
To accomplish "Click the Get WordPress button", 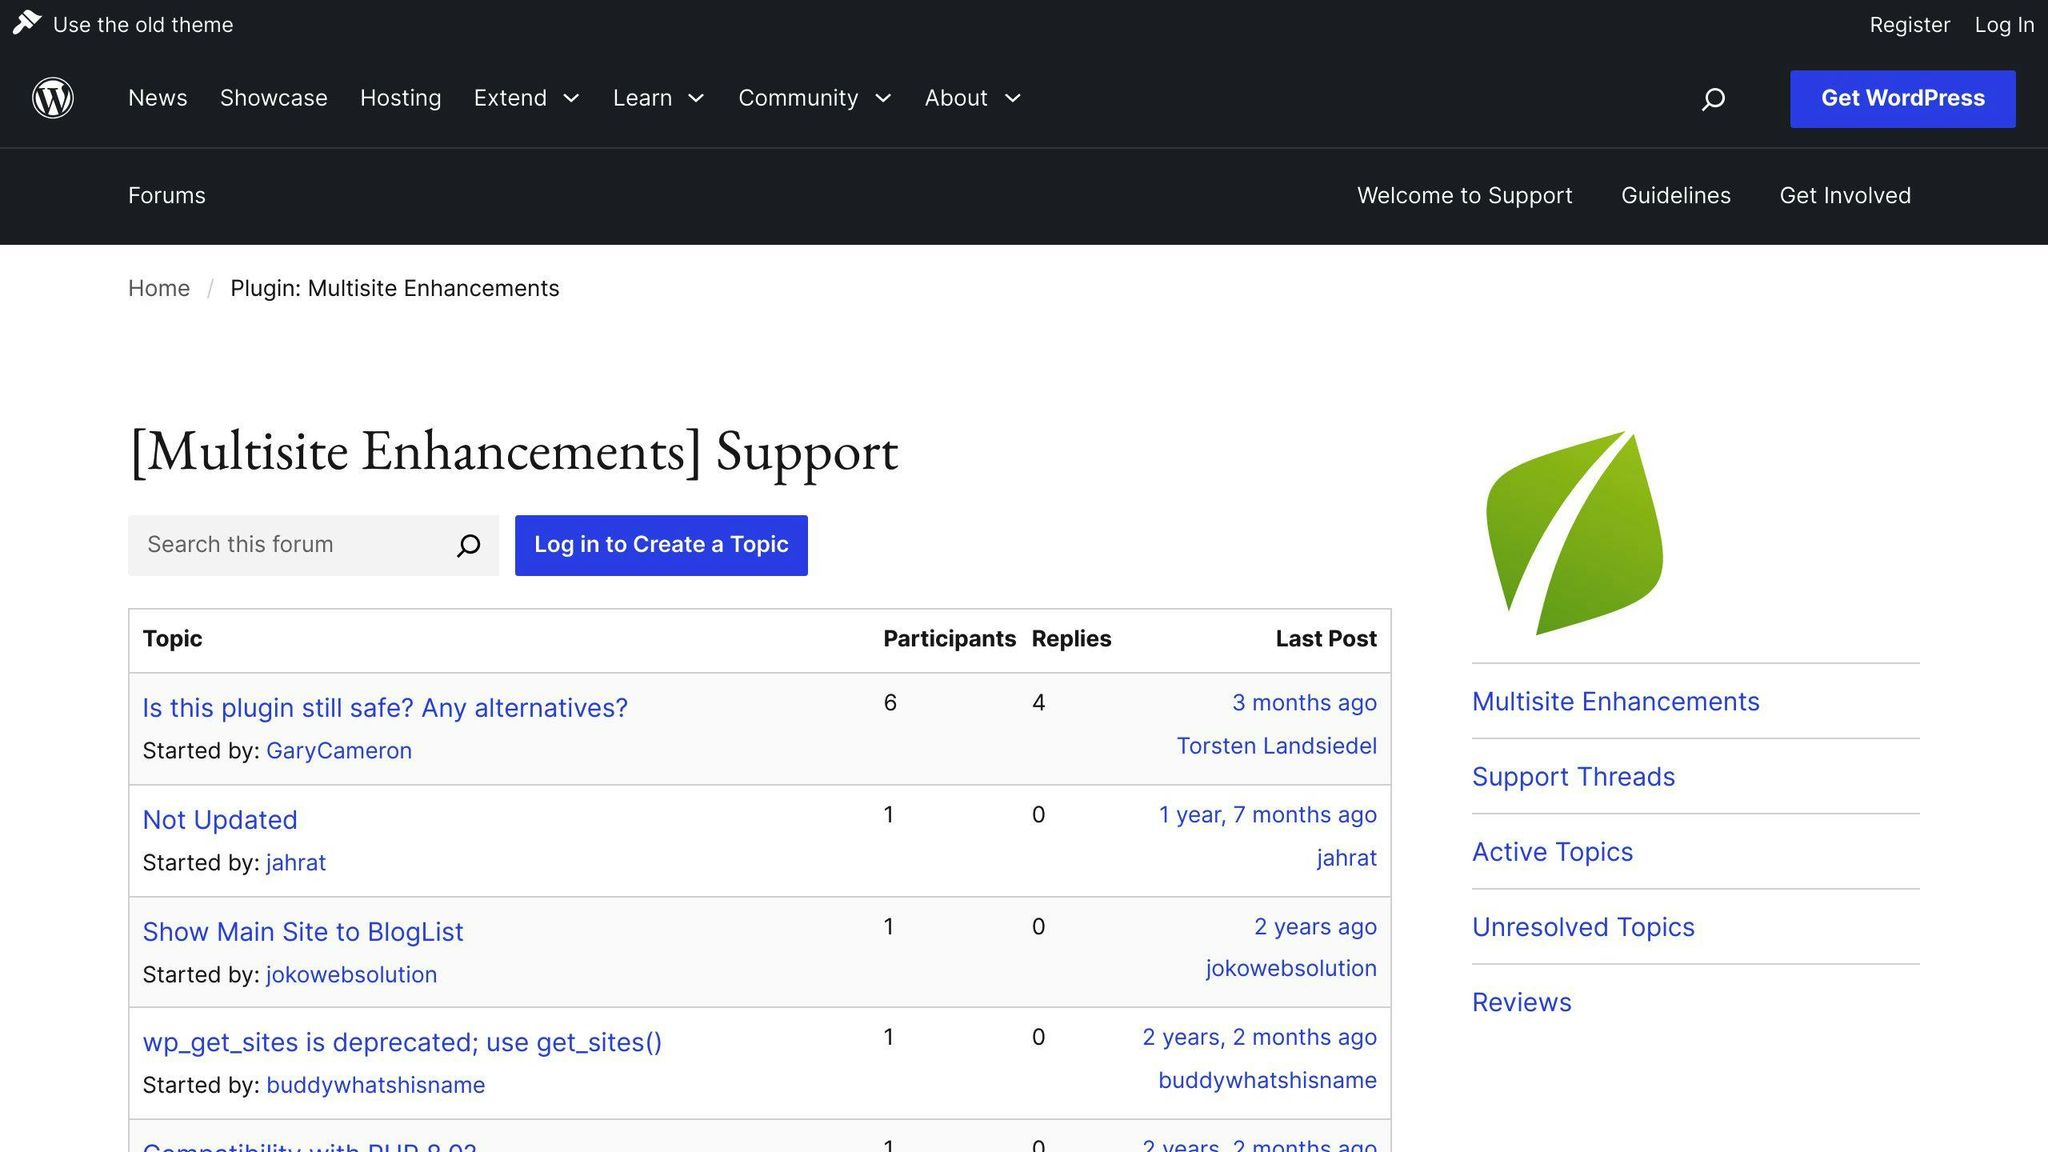I will [x=1903, y=99].
